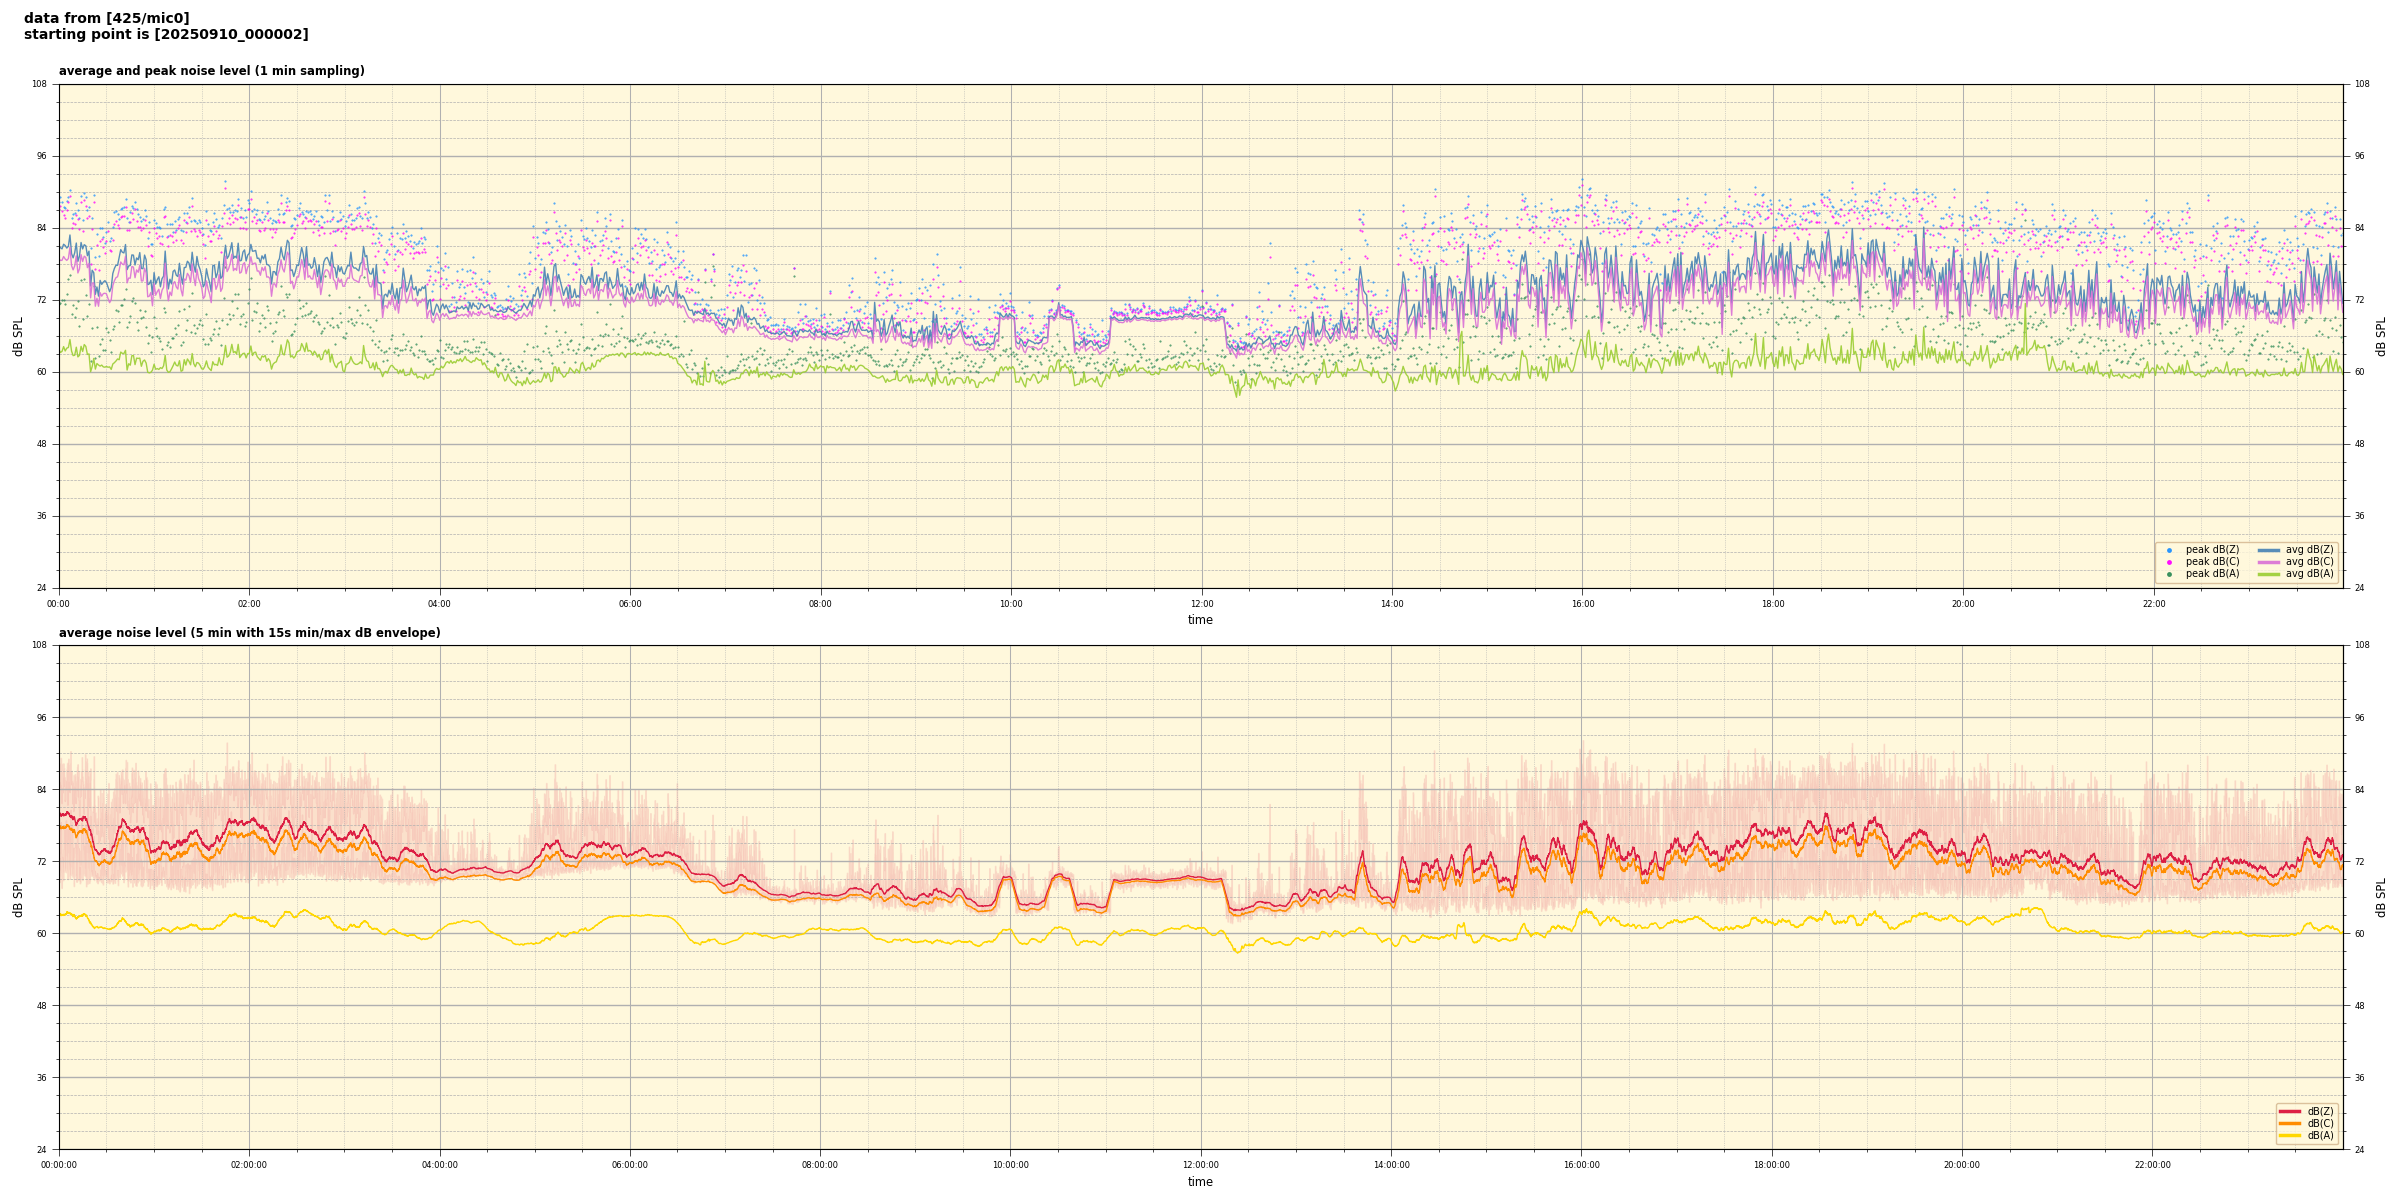
Task: Click the top chart's left 'dB SPL' axis label
Action: [x=18, y=336]
